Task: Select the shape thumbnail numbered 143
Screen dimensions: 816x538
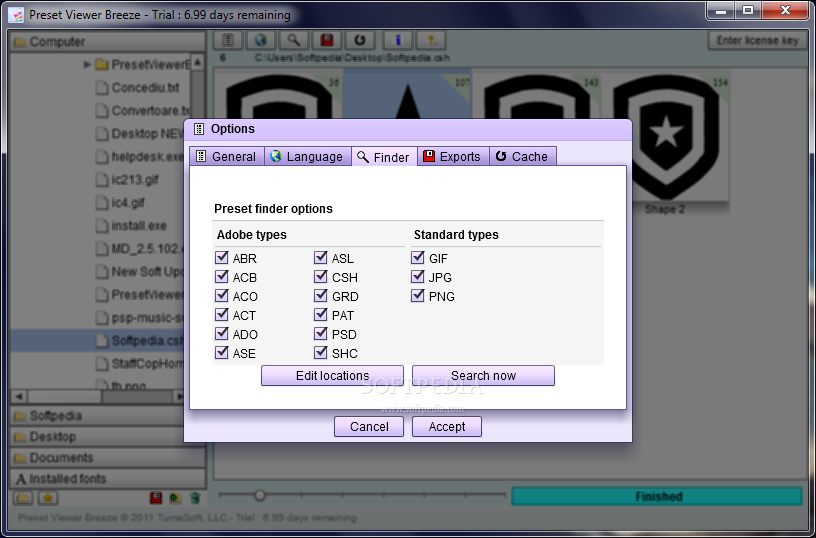Action: click(x=536, y=96)
